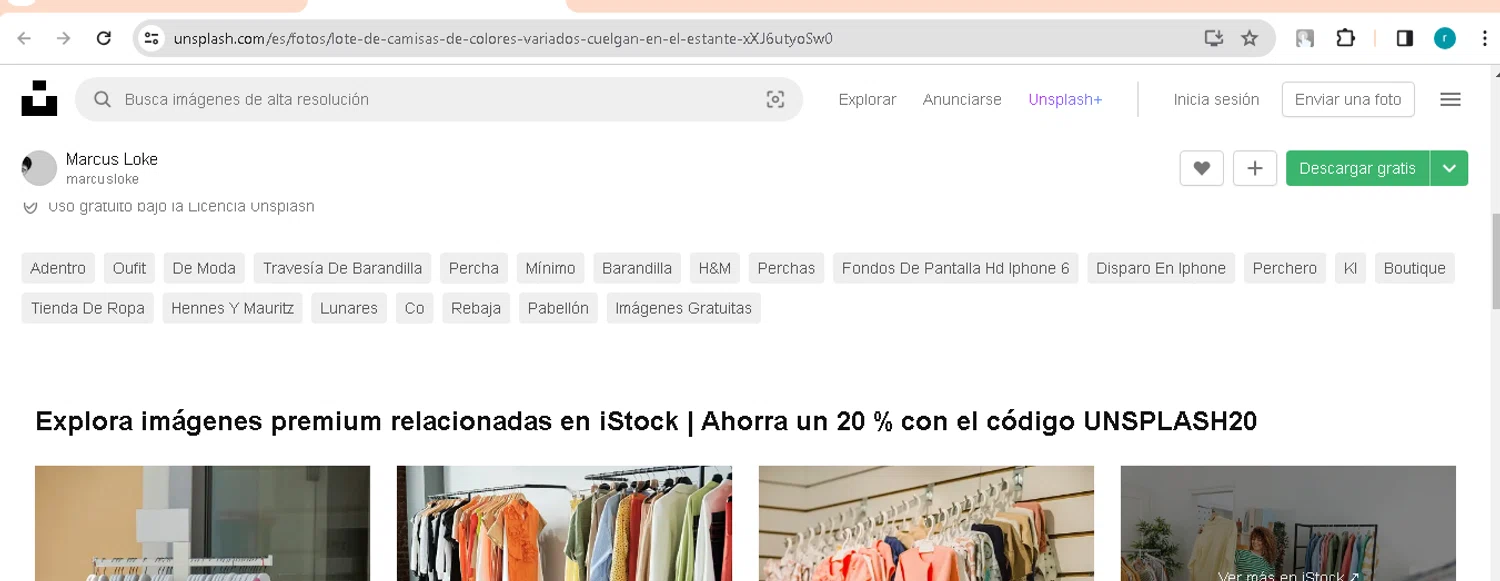Select the Perchero tag
This screenshot has width=1500, height=581.
coord(1285,268)
